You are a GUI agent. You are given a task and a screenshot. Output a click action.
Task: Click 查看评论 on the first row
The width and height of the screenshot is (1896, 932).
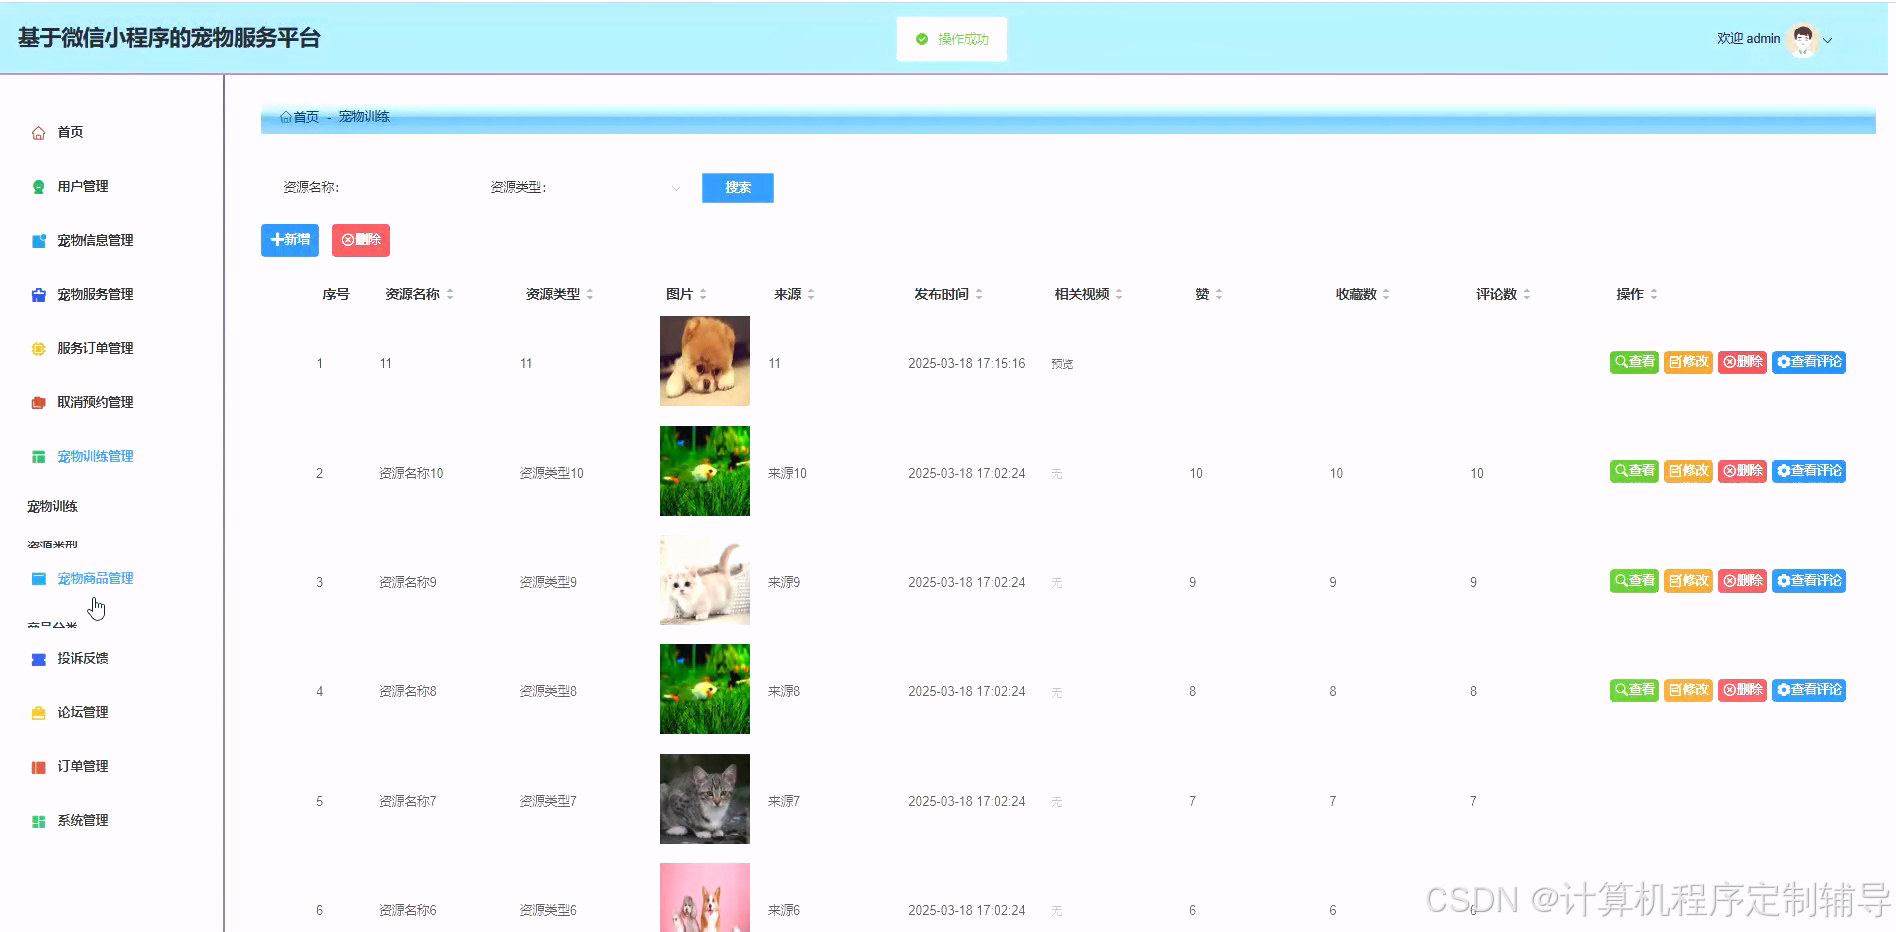pyautogui.click(x=1808, y=362)
